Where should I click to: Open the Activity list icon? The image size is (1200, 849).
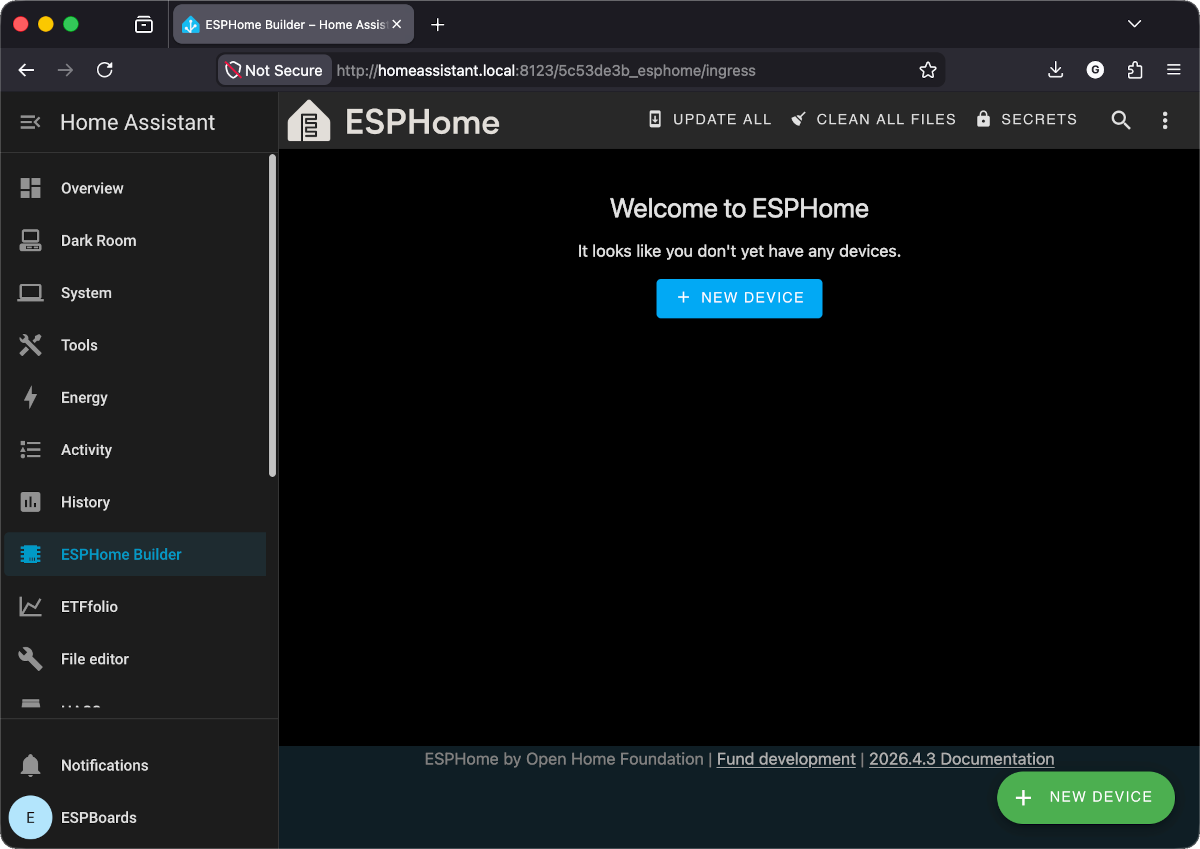(x=31, y=450)
